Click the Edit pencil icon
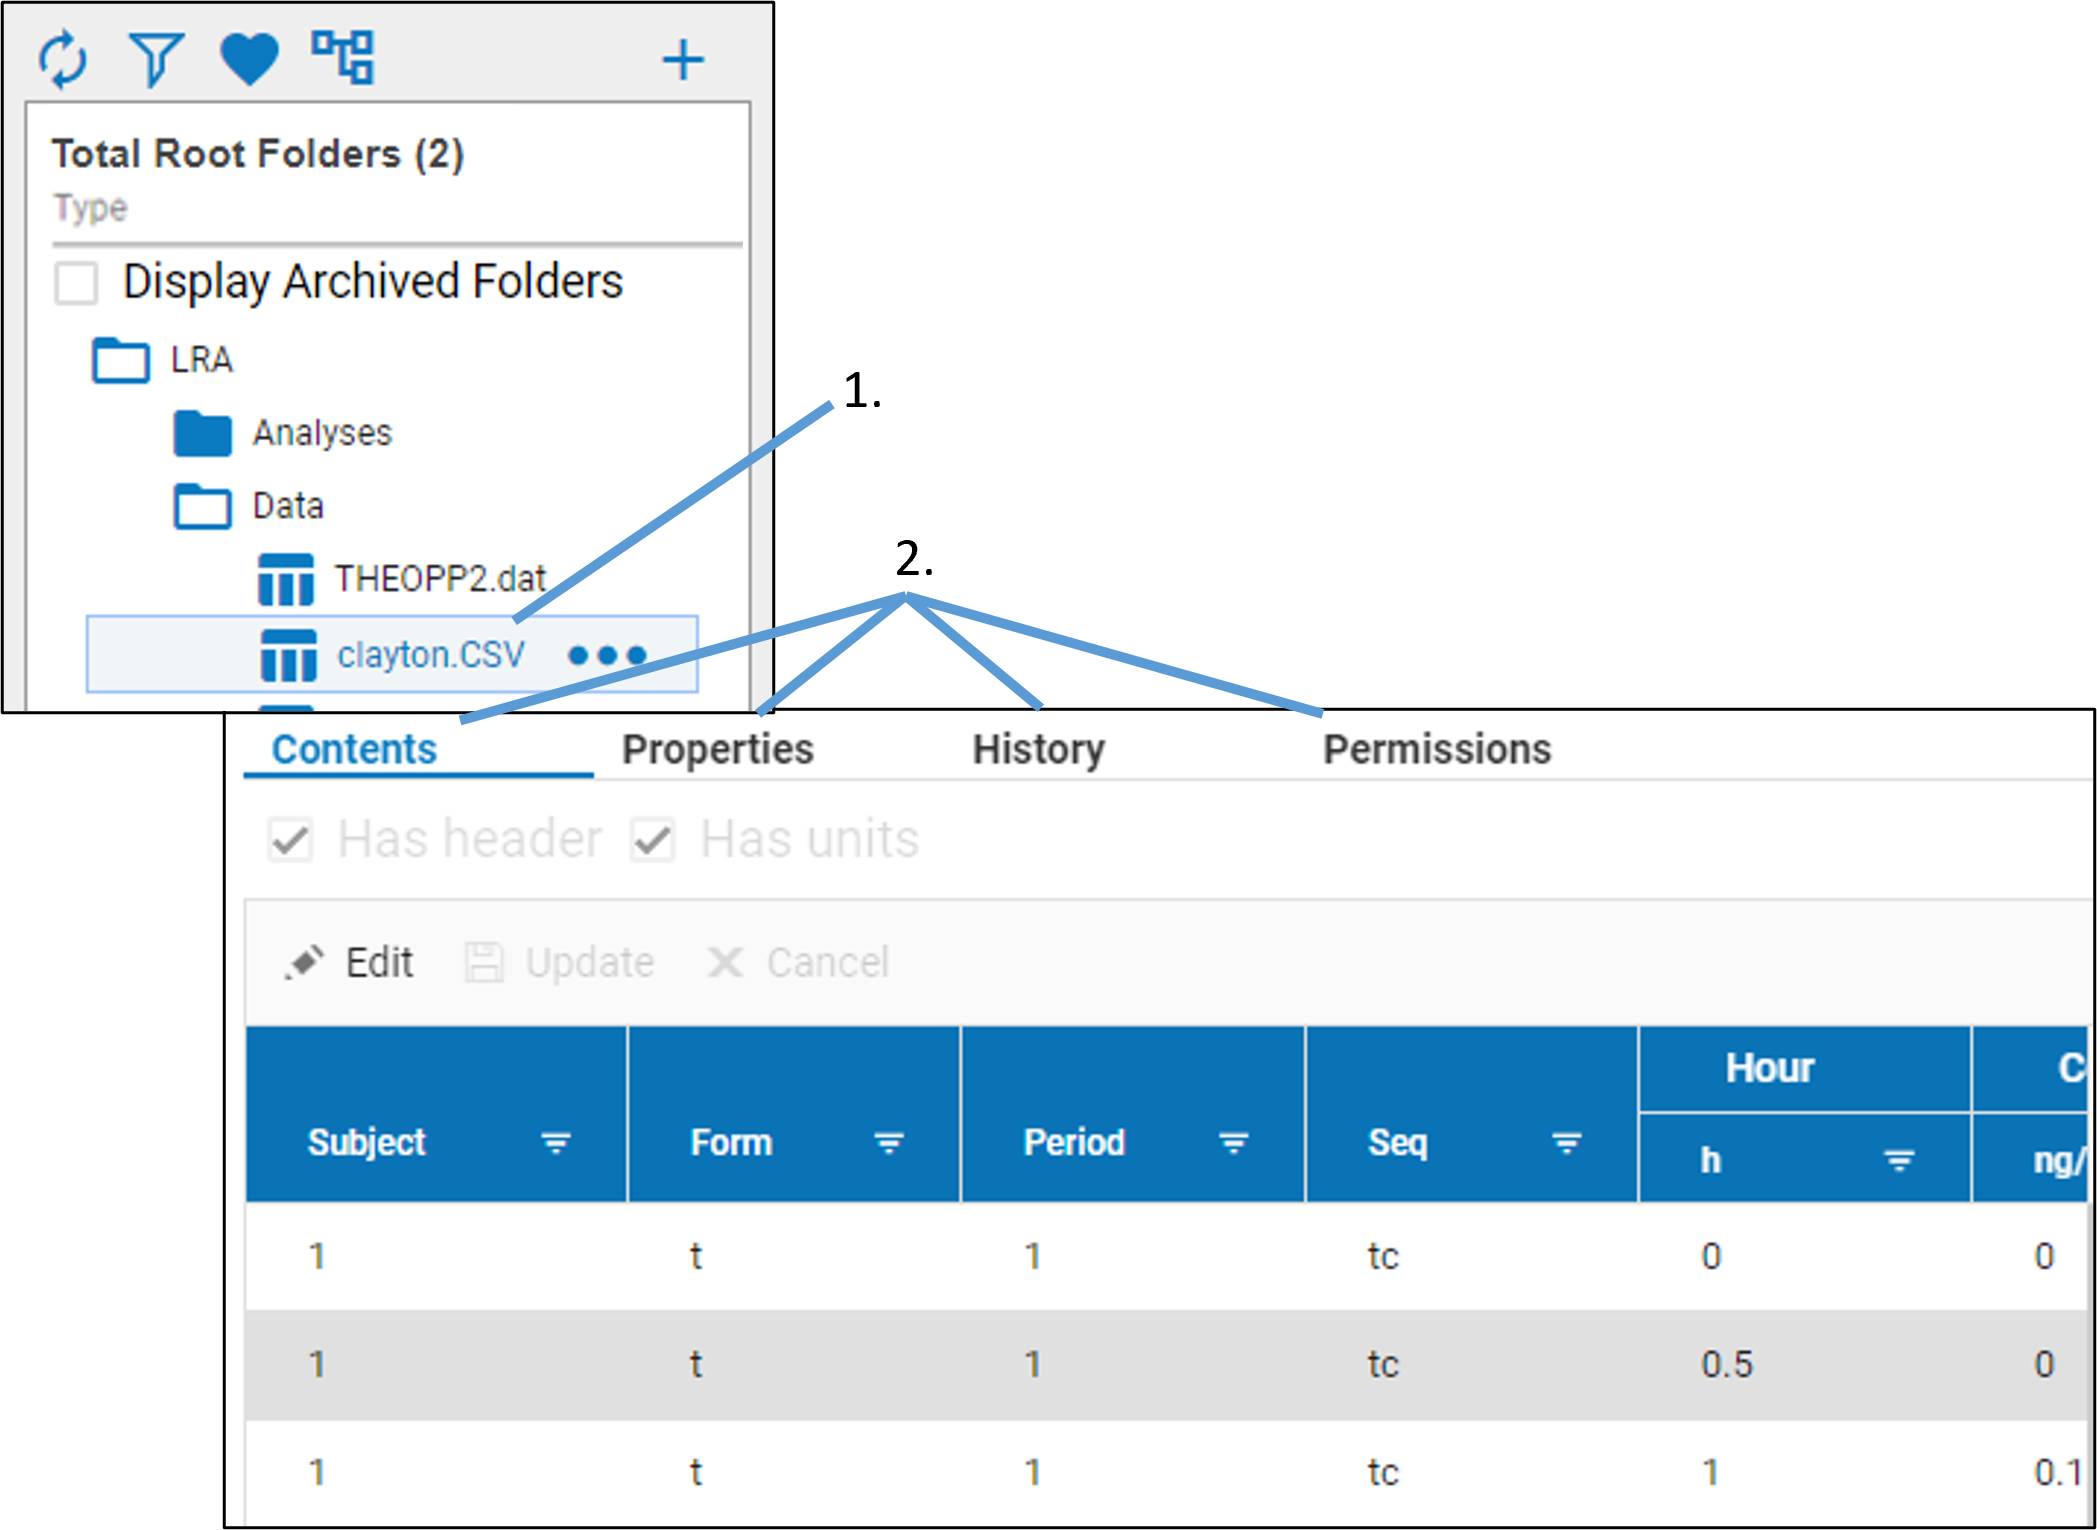The height and width of the screenshot is (1530, 2097). click(x=304, y=962)
